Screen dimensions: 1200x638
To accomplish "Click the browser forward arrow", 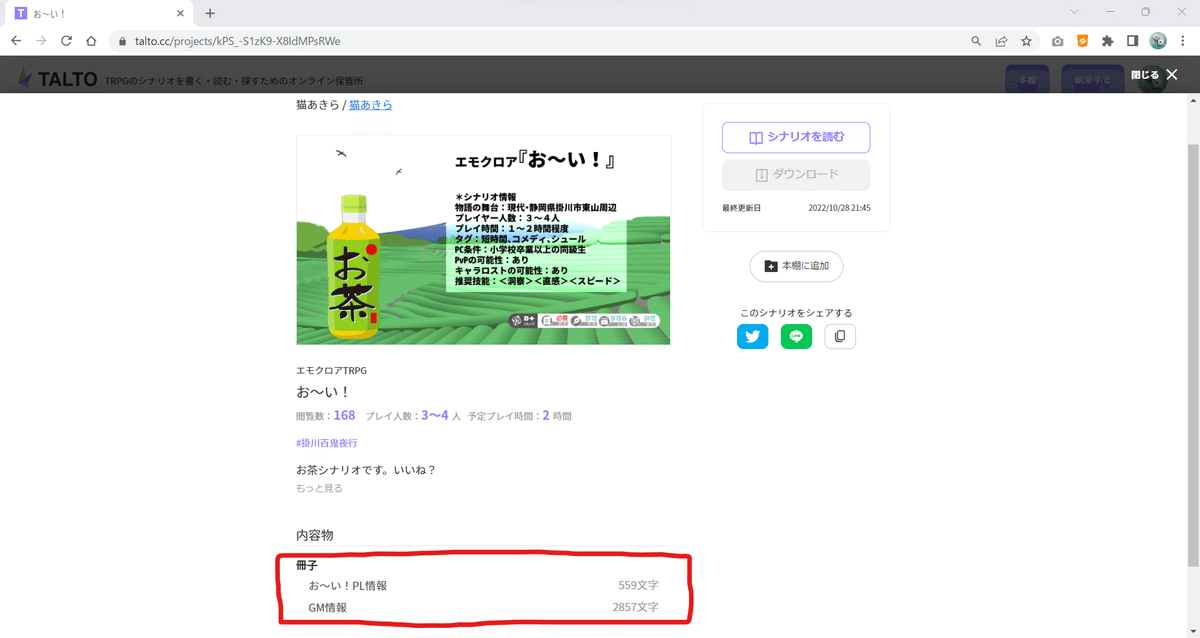I will (41, 41).
